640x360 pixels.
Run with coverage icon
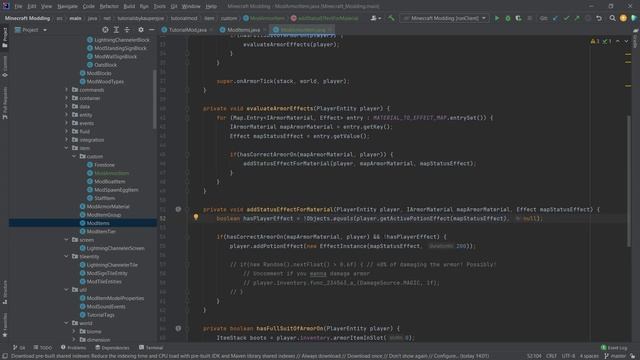tap(518, 18)
